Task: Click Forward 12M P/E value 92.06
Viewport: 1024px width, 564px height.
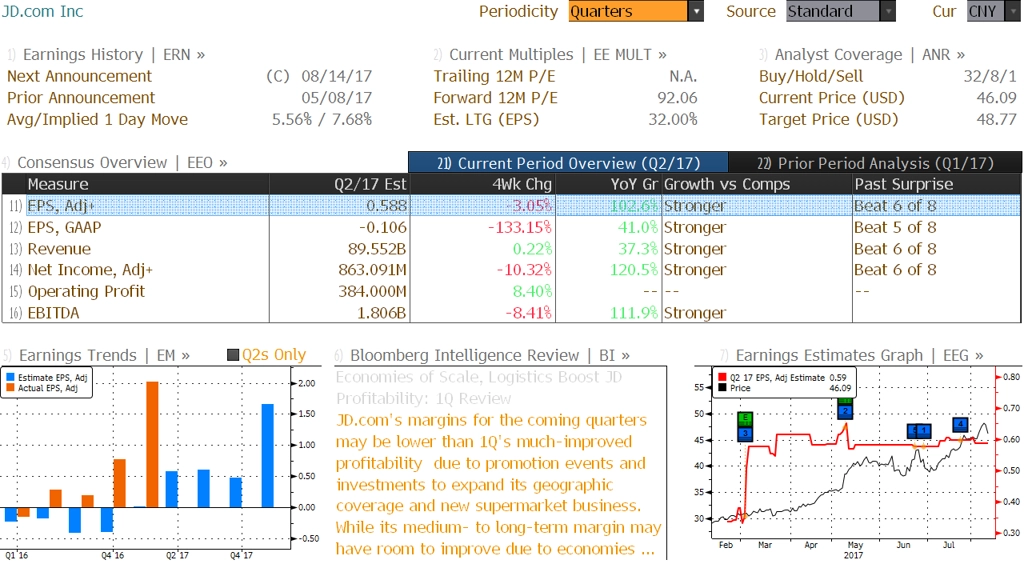Action: coord(677,98)
